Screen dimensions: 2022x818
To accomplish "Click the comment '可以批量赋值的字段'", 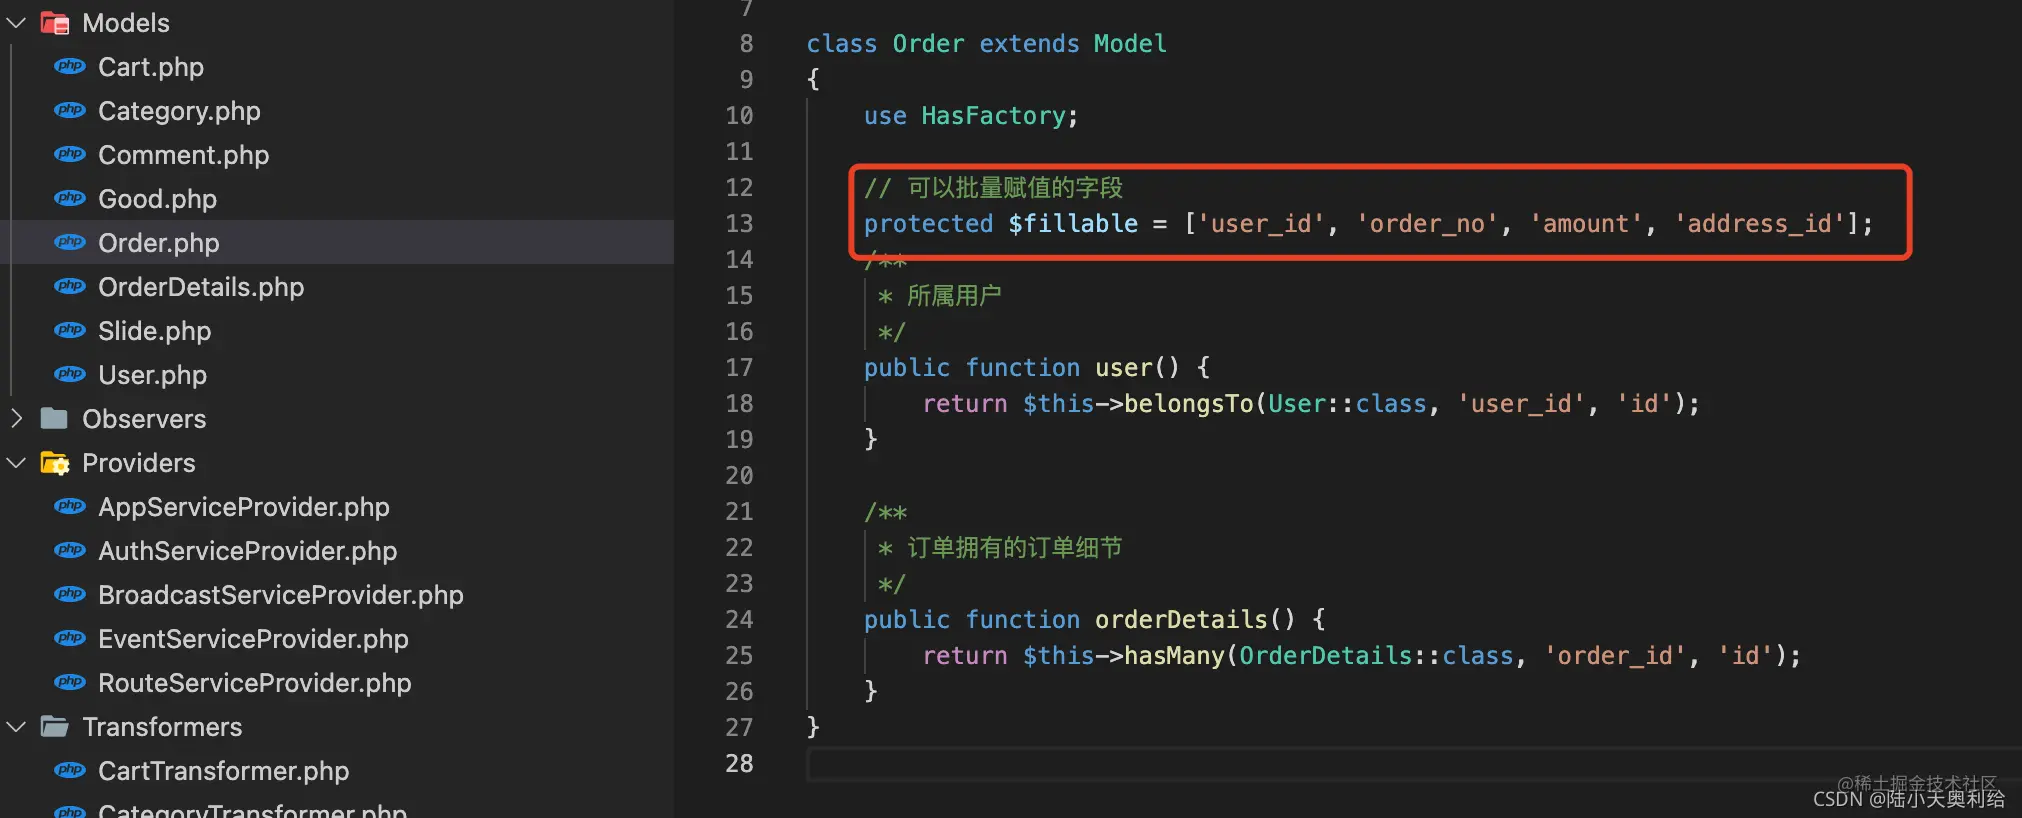I will pos(1015,187).
